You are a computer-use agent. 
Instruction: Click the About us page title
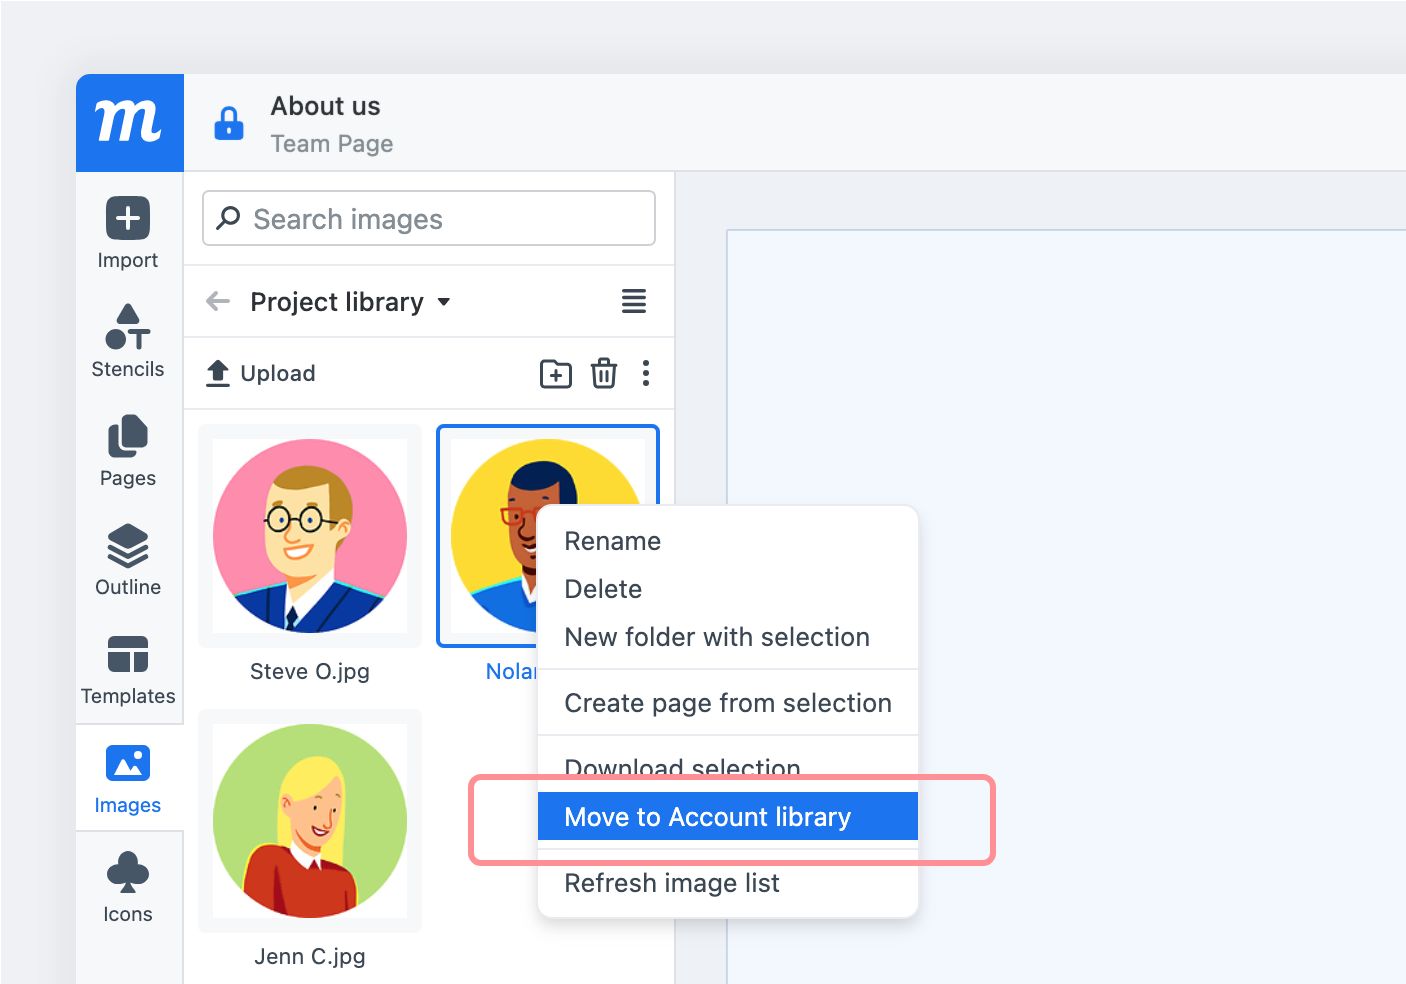pos(326,106)
